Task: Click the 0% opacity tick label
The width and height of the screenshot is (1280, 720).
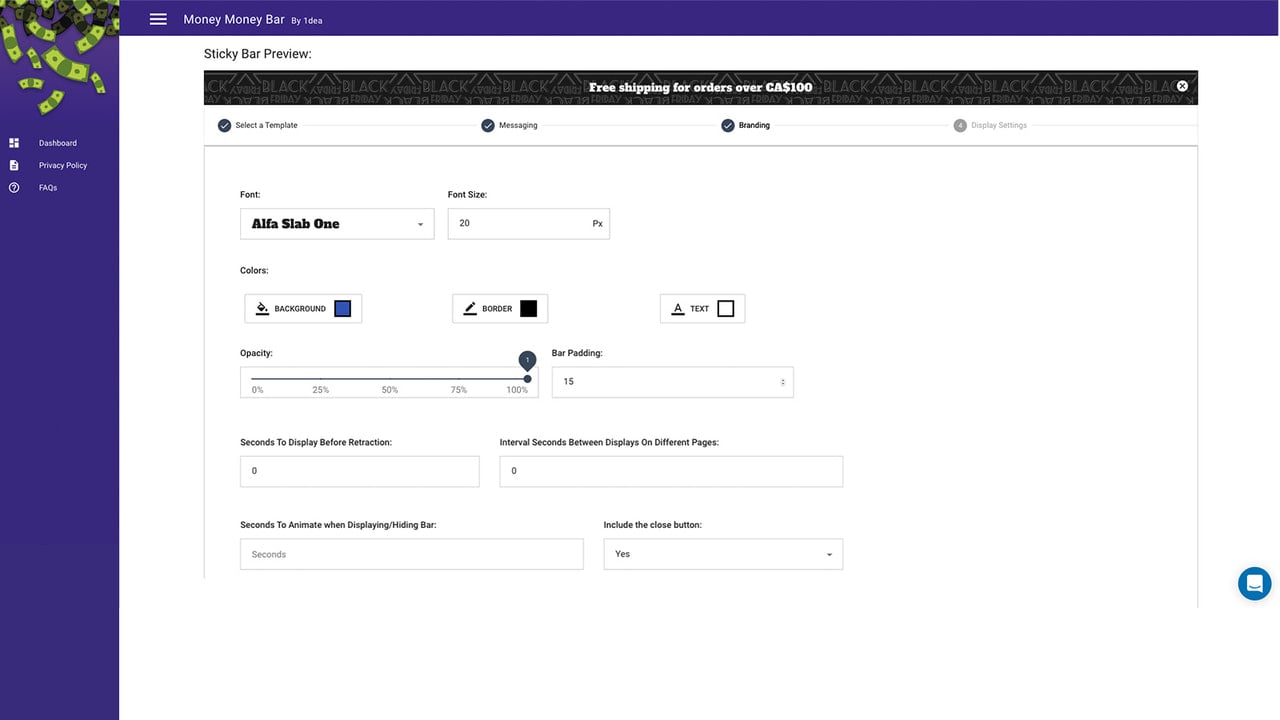Action: (257, 390)
